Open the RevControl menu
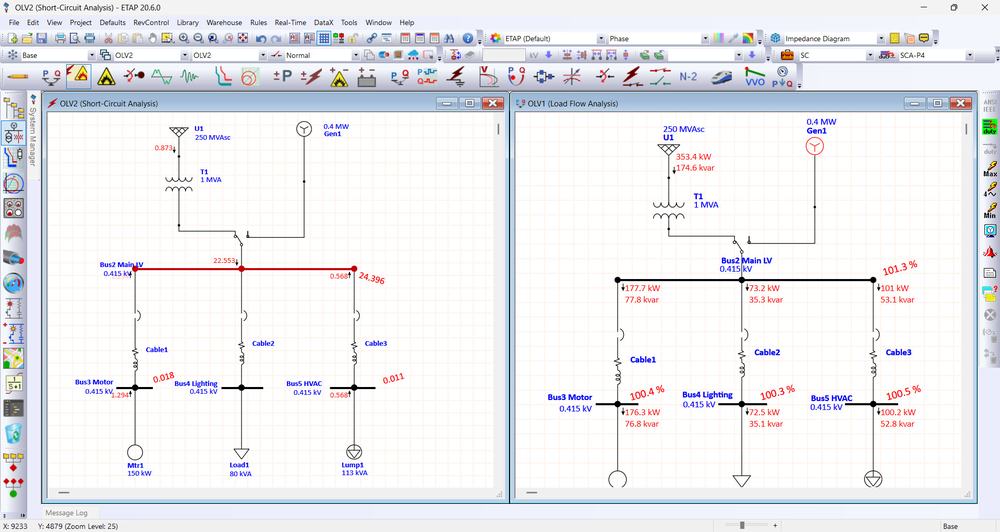 click(151, 22)
